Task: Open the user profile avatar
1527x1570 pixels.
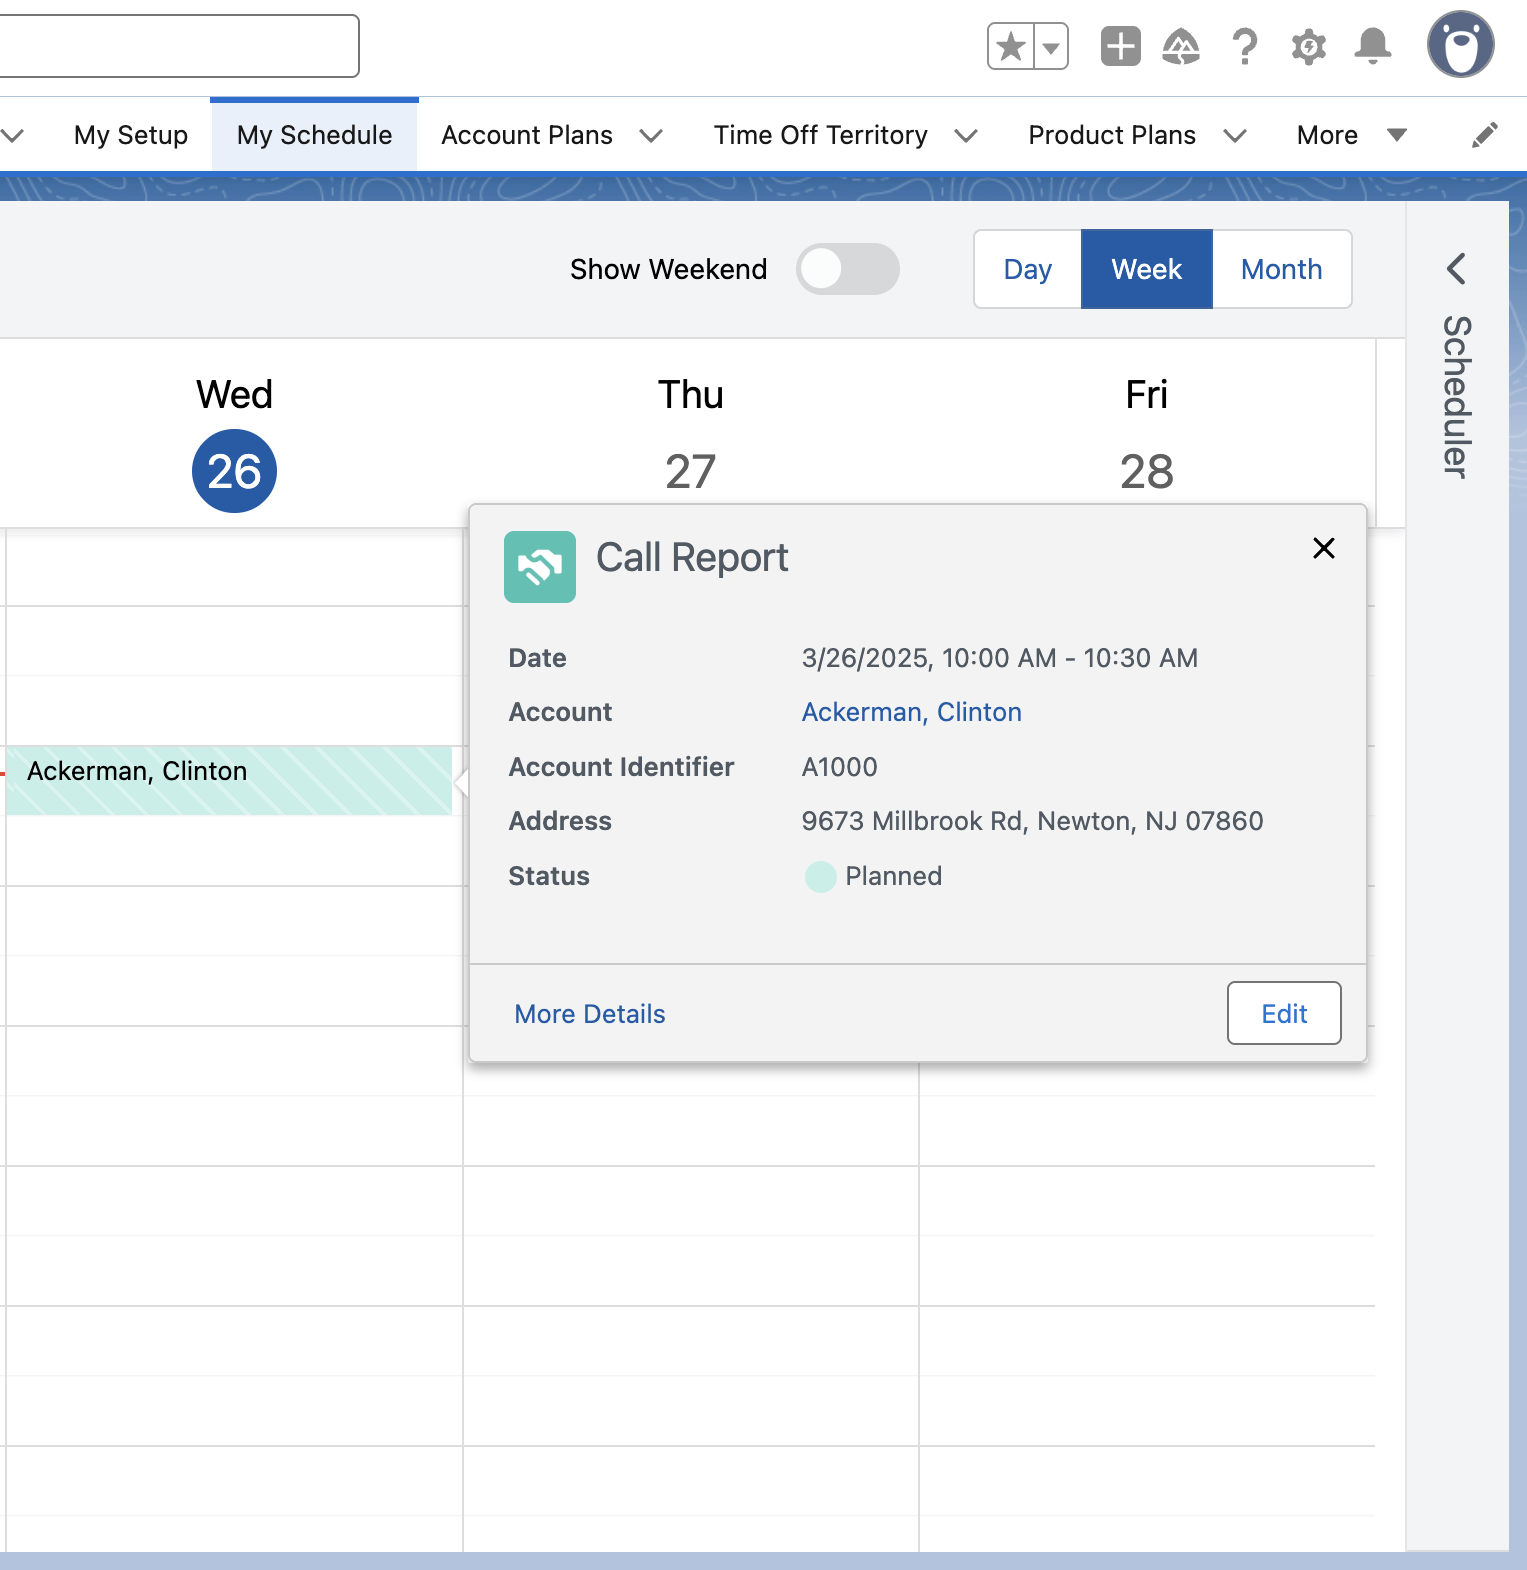Action: [x=1460, y=45]
